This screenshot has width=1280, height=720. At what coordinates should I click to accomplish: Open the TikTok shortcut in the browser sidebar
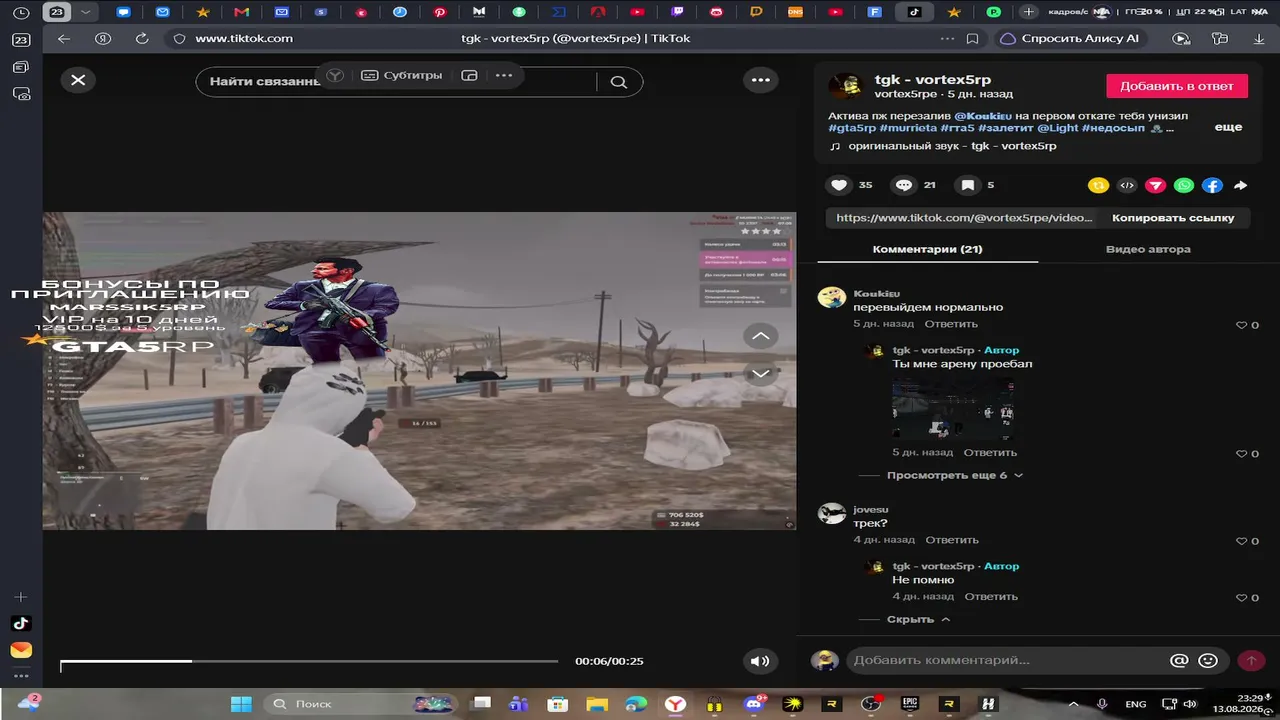21,623
